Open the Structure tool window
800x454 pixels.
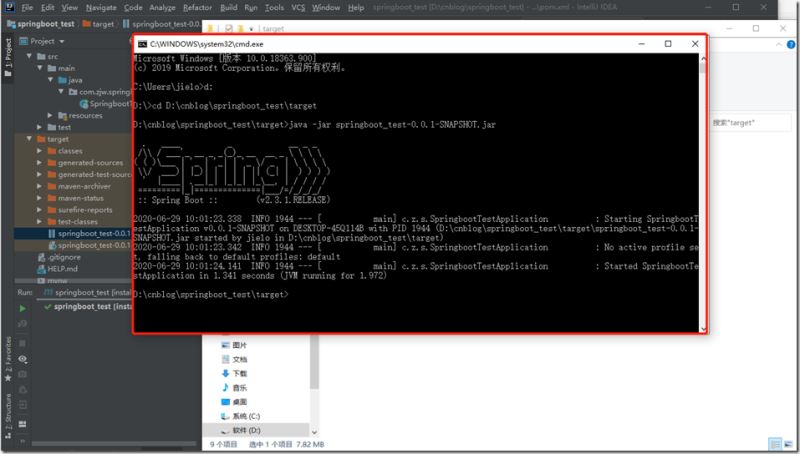pos(8,416)
